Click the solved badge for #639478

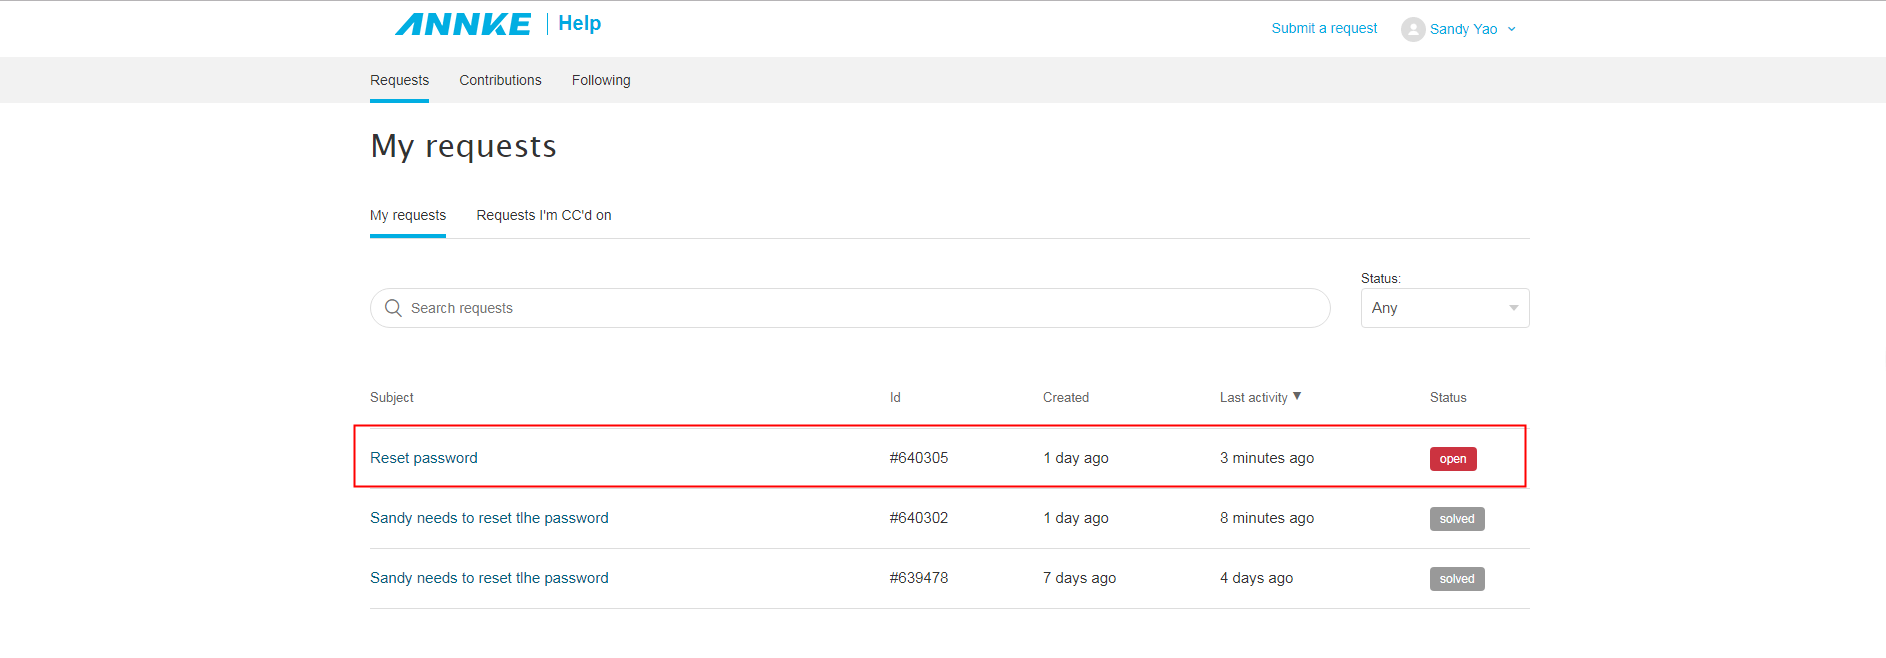click(1457, 579)
